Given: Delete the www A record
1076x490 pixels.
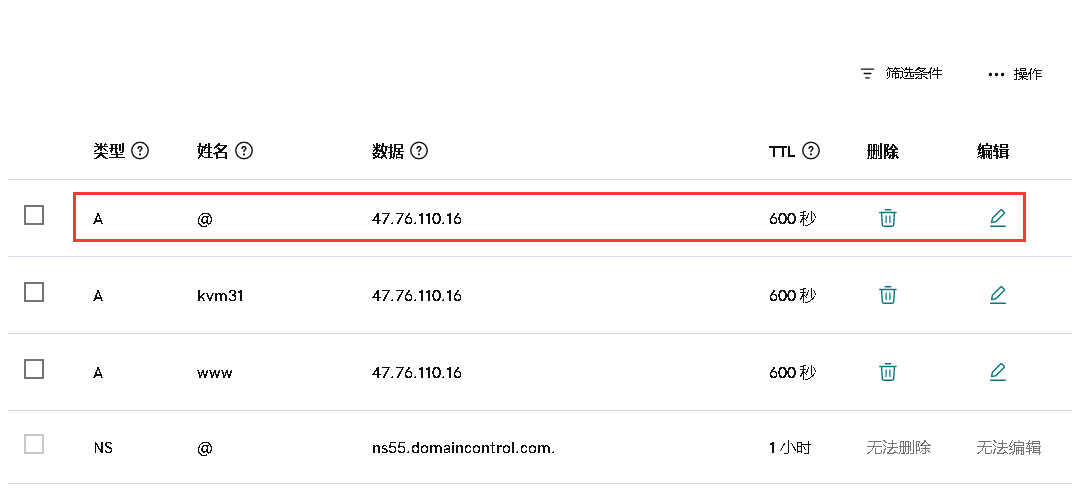Looking at the screenshot, I should point(888,372).
